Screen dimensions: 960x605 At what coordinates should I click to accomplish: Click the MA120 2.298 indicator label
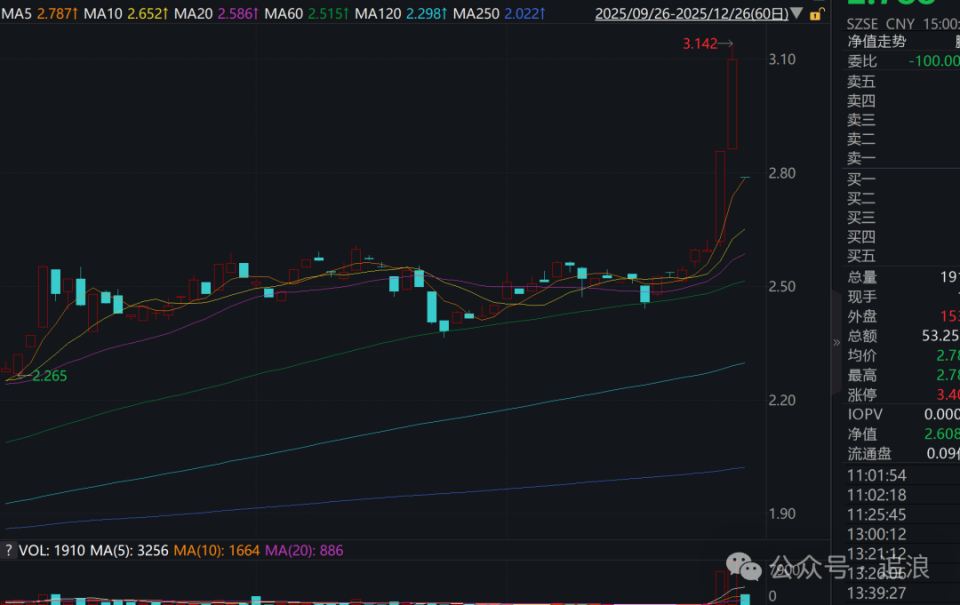(x=401, y=13)
